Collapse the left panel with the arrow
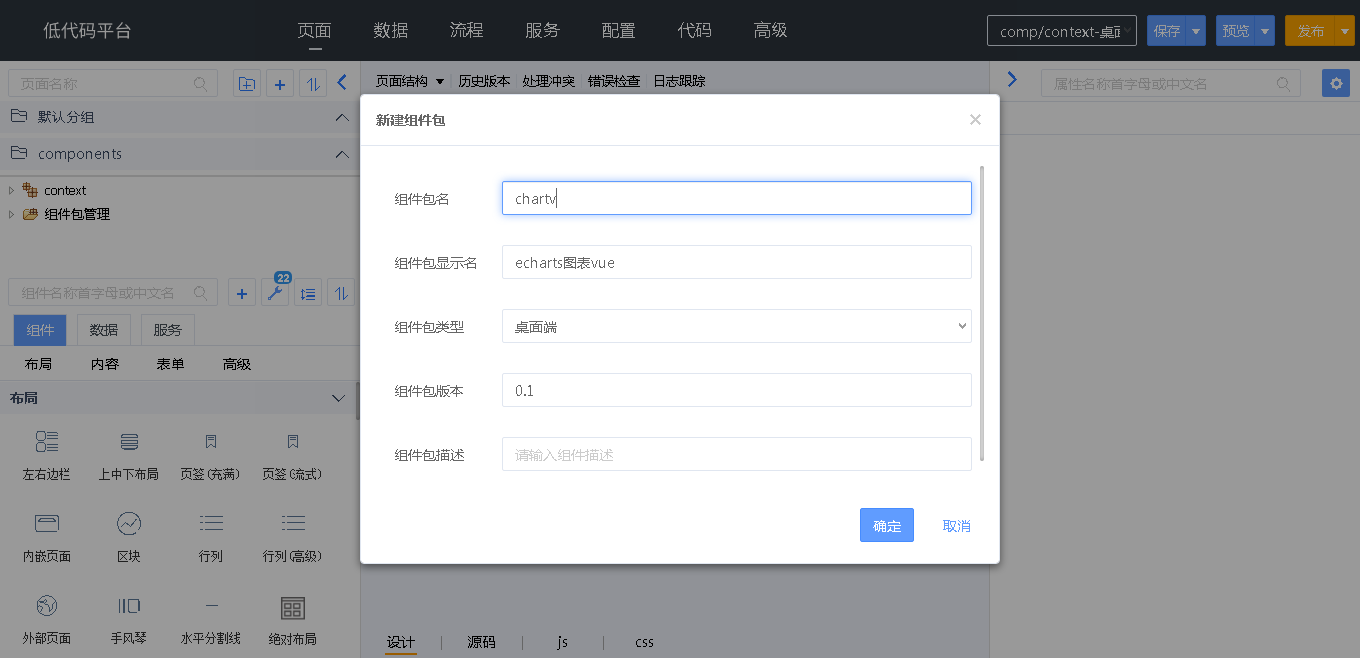This screenshot has height=658, width=1360. (x=342, y=83)
